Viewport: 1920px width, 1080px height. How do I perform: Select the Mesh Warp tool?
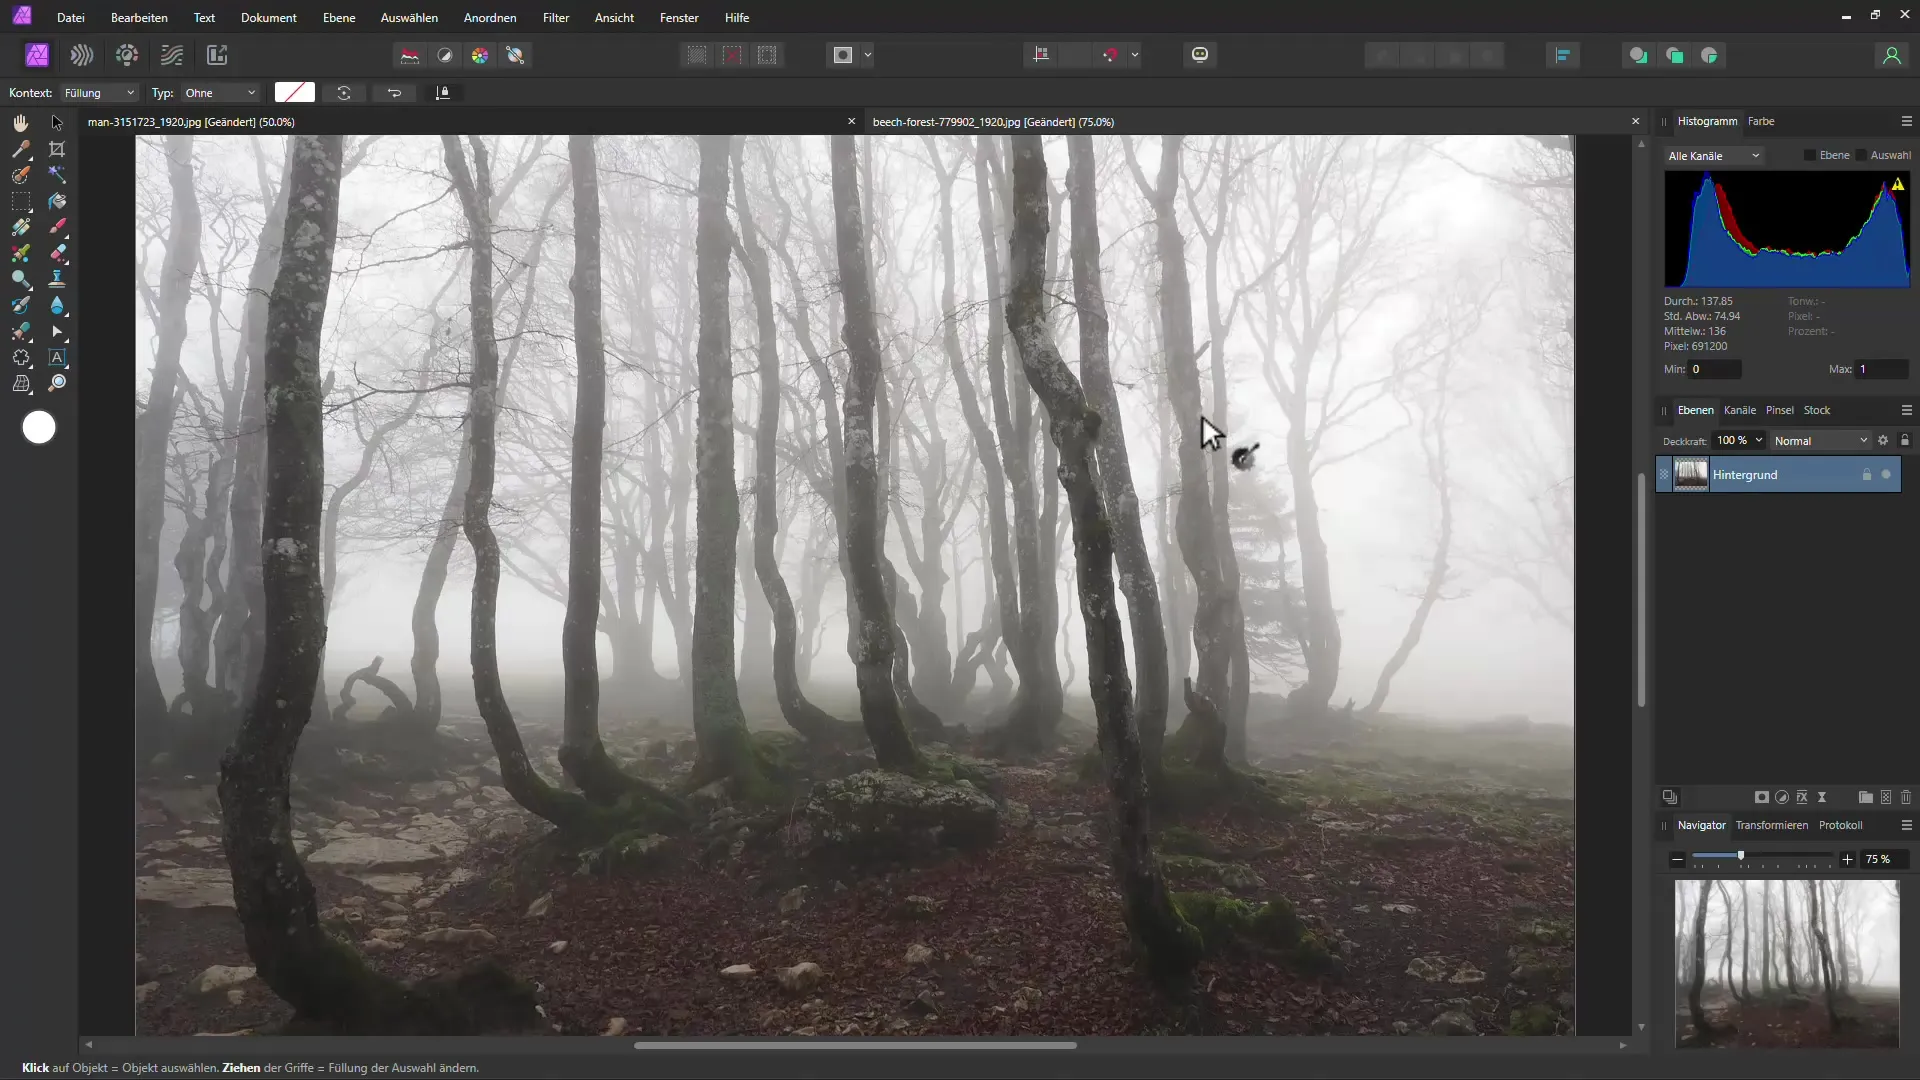click(21, 383)
